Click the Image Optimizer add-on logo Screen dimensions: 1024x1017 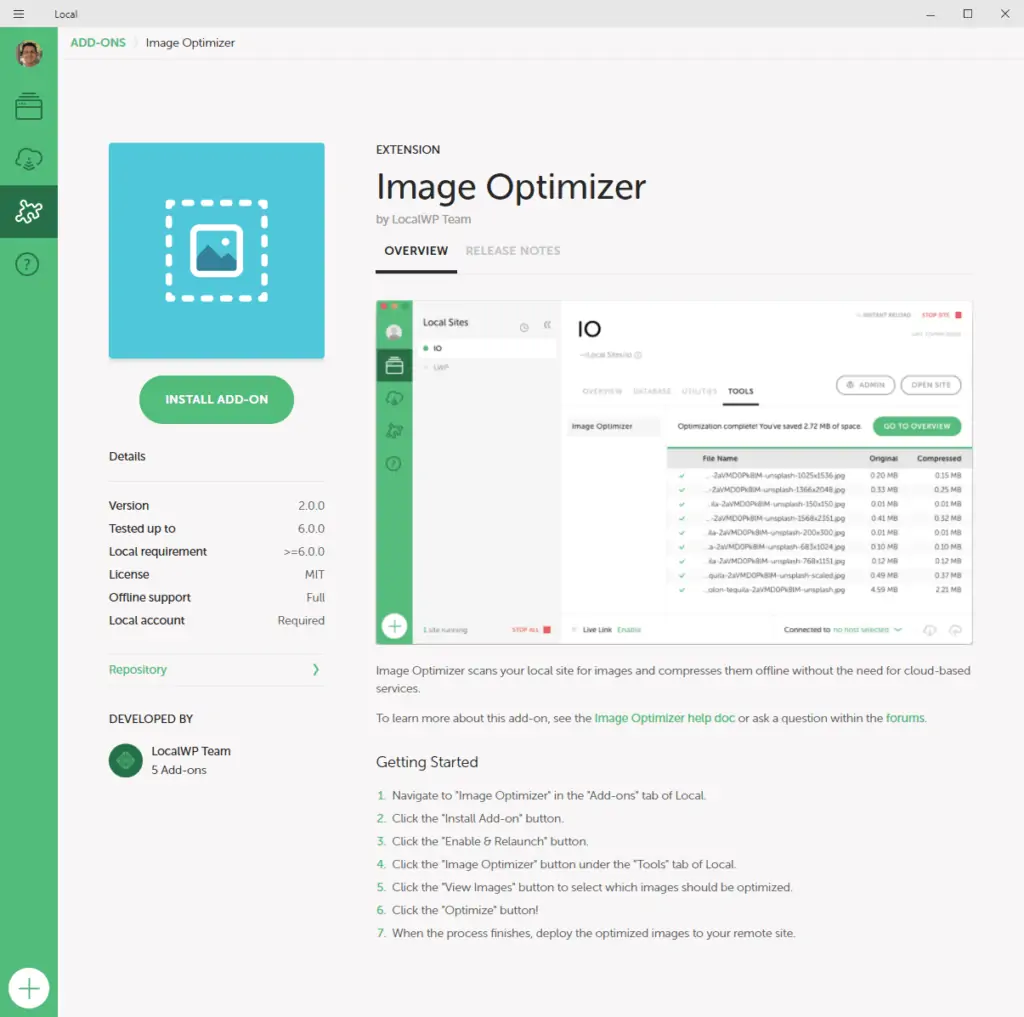coord(216,251)
